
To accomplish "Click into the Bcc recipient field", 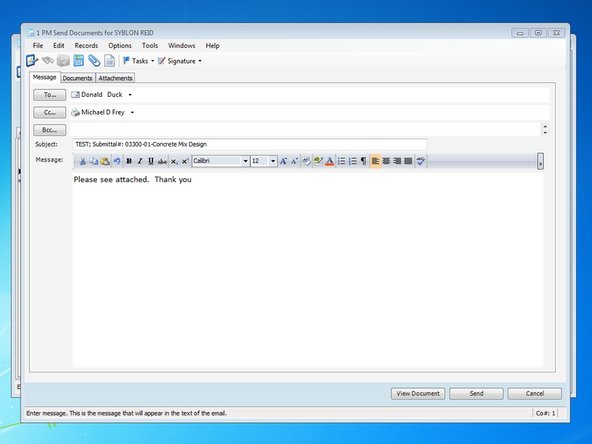I will [305, 130].
